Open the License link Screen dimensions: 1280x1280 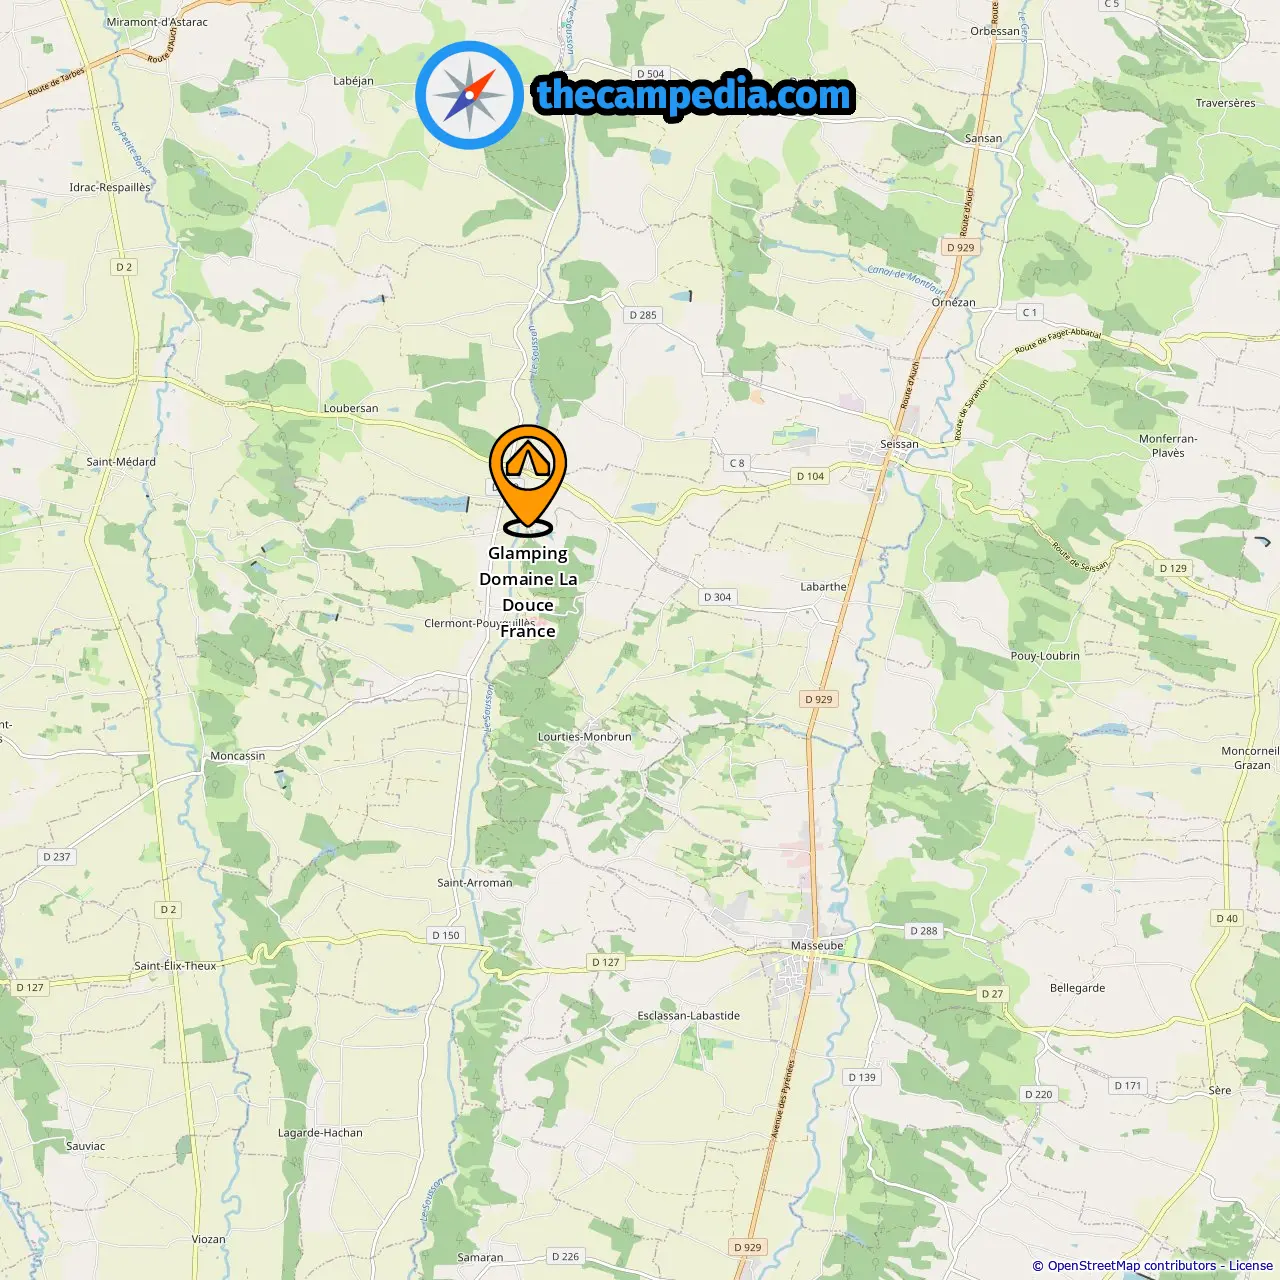pyautogui.click(x=1250, y=1265)
